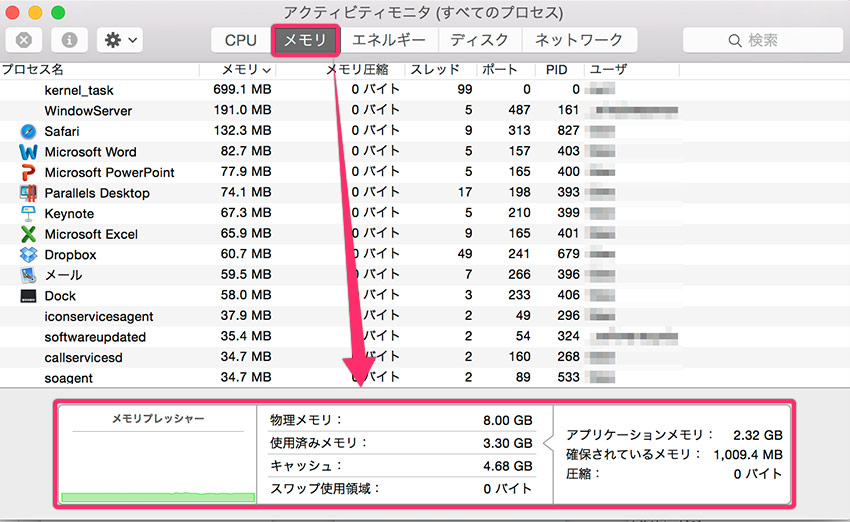
Task: Select the soagent process
Action: point(68,378)
